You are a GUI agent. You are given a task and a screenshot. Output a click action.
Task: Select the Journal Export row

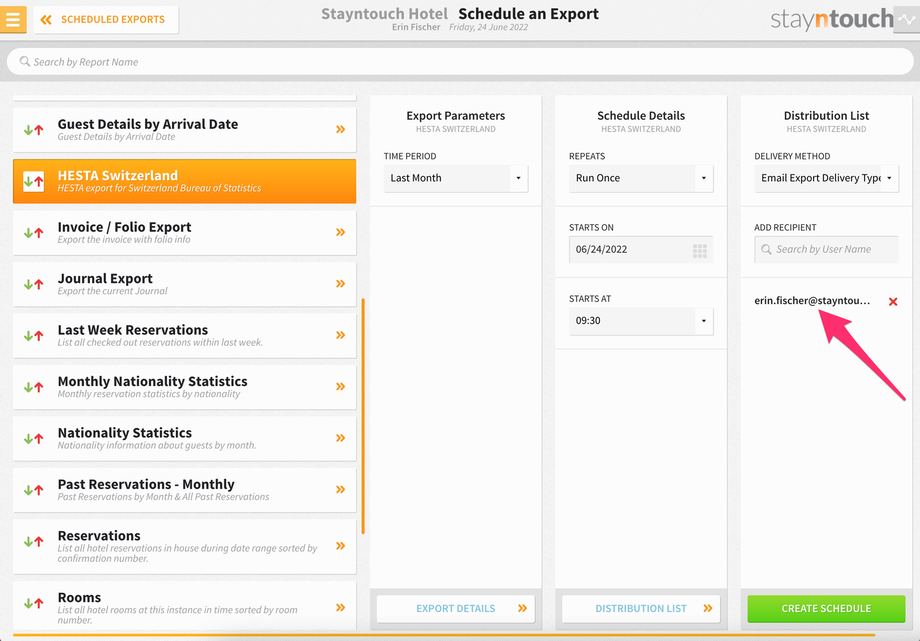[x=184, y=284]
